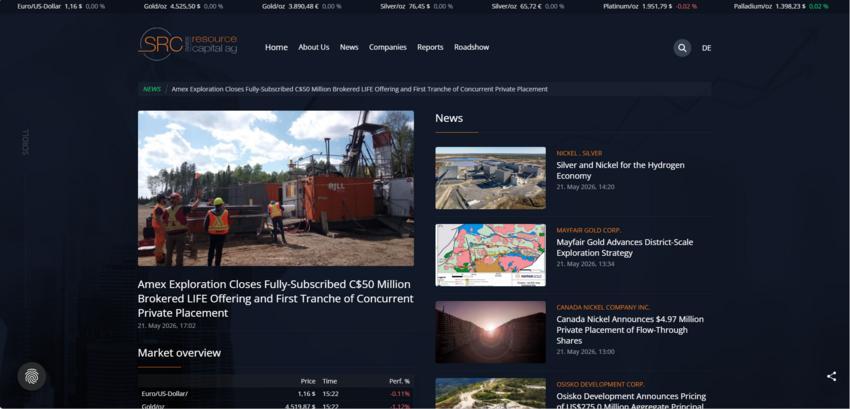Switch language to DE
The width and height of the screenshot is (850, 409).
(x=706, y=48)
